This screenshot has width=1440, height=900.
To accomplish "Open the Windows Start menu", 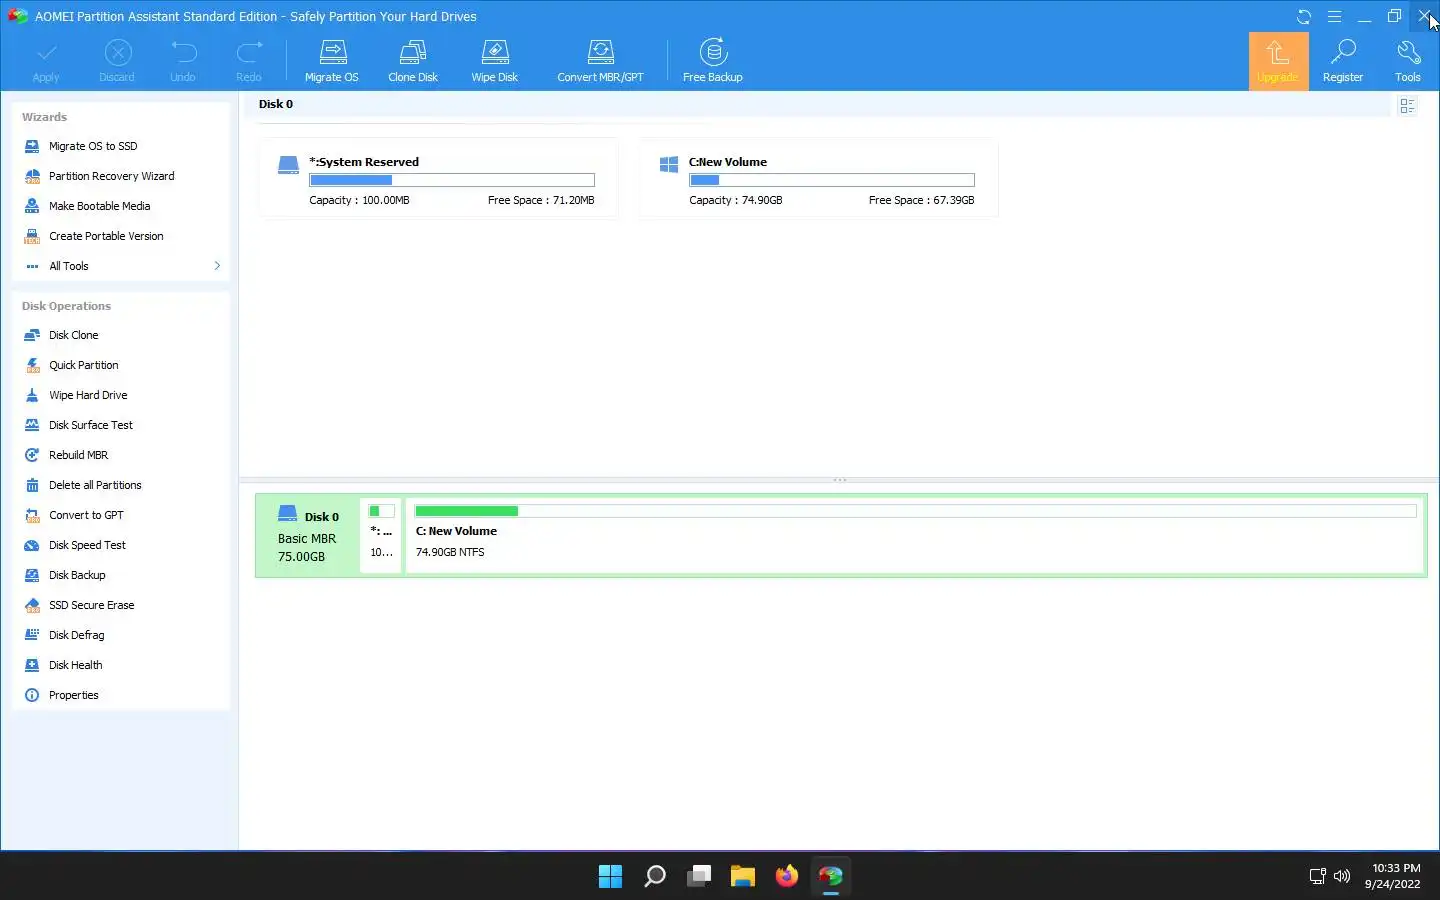I will (x=610, y=876).
